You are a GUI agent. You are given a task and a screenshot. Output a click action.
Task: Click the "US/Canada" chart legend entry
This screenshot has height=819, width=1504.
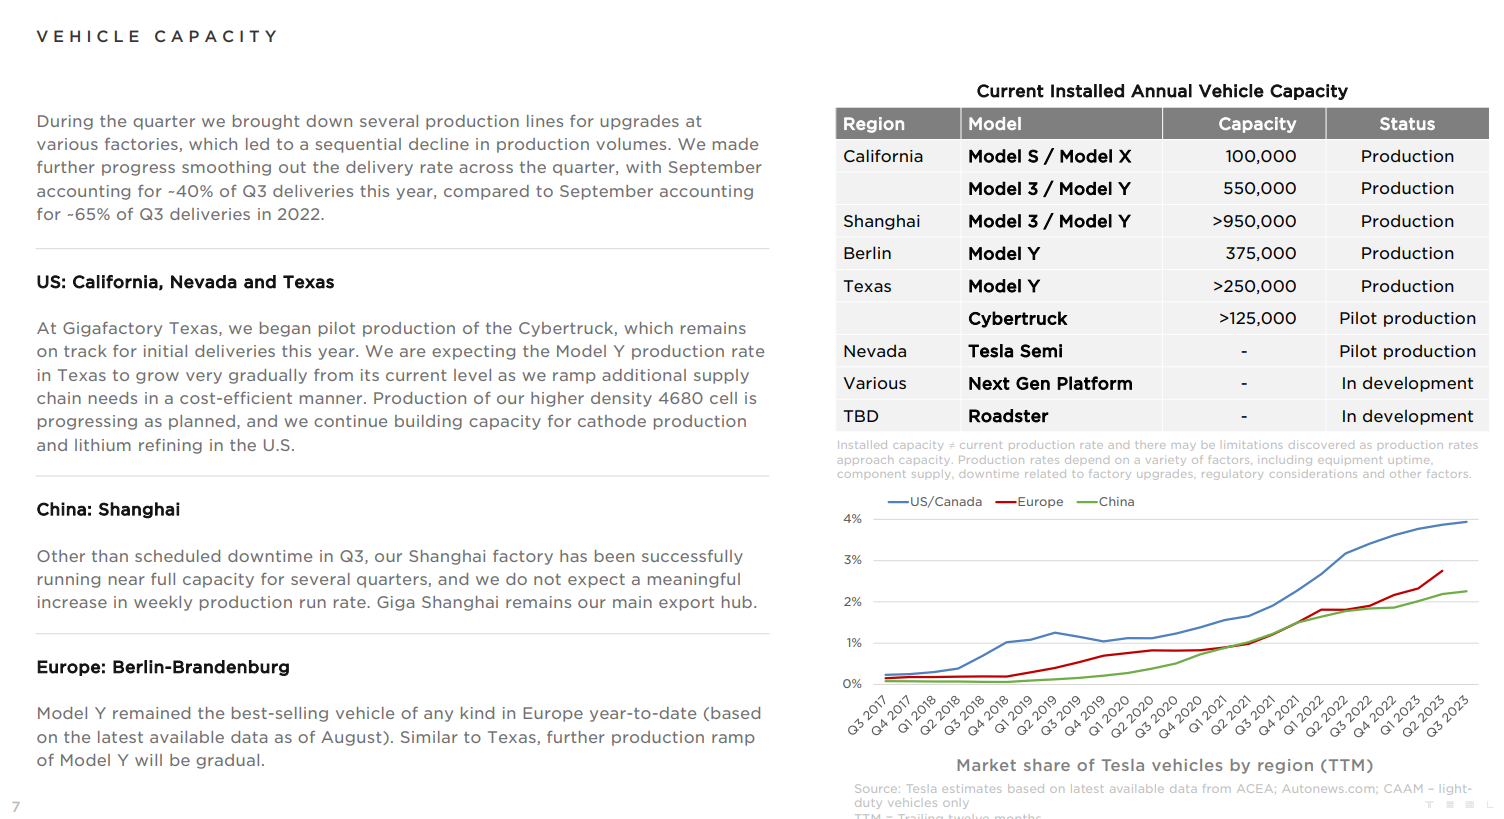(935, 502)
